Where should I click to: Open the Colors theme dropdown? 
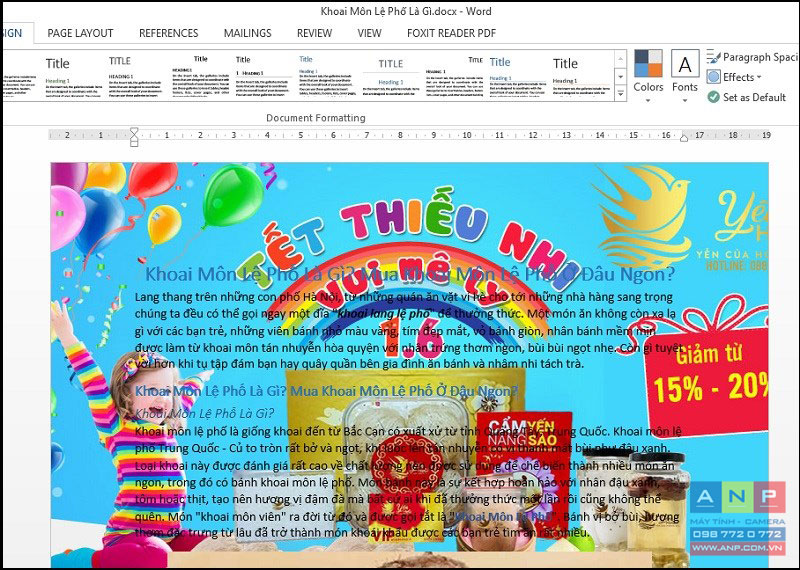(x=648, y=77)
